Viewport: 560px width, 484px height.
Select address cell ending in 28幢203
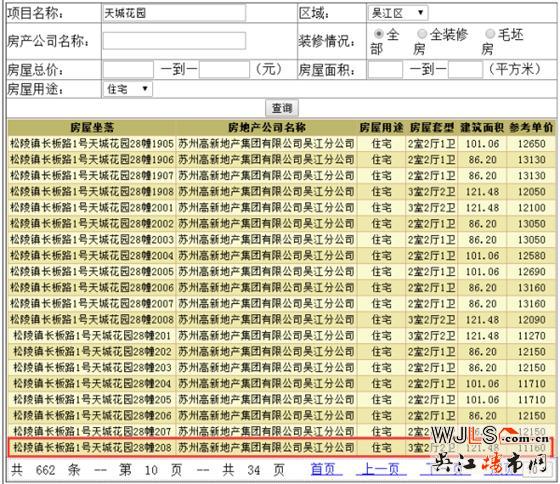pos(92,368)
